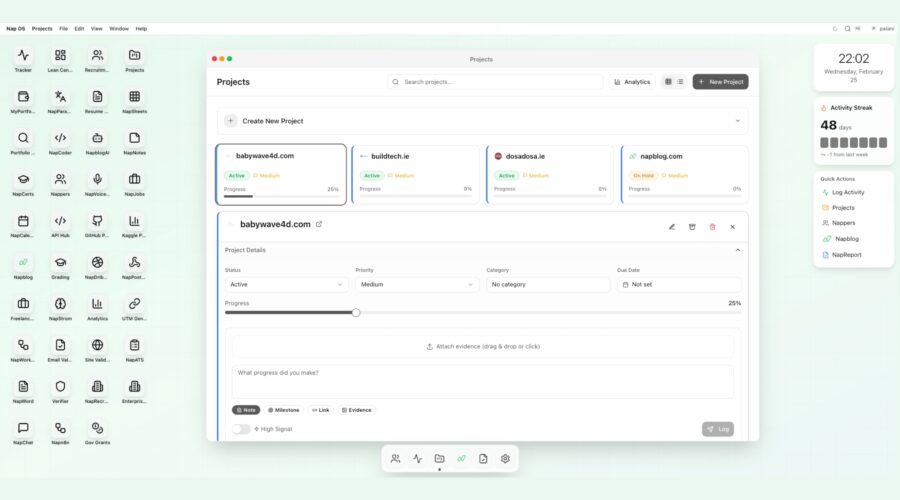The width and height of the screenshot is (900, 500).
Task: Click the Search projects input field
Action: pyautogui.click(x=495, y=82)
